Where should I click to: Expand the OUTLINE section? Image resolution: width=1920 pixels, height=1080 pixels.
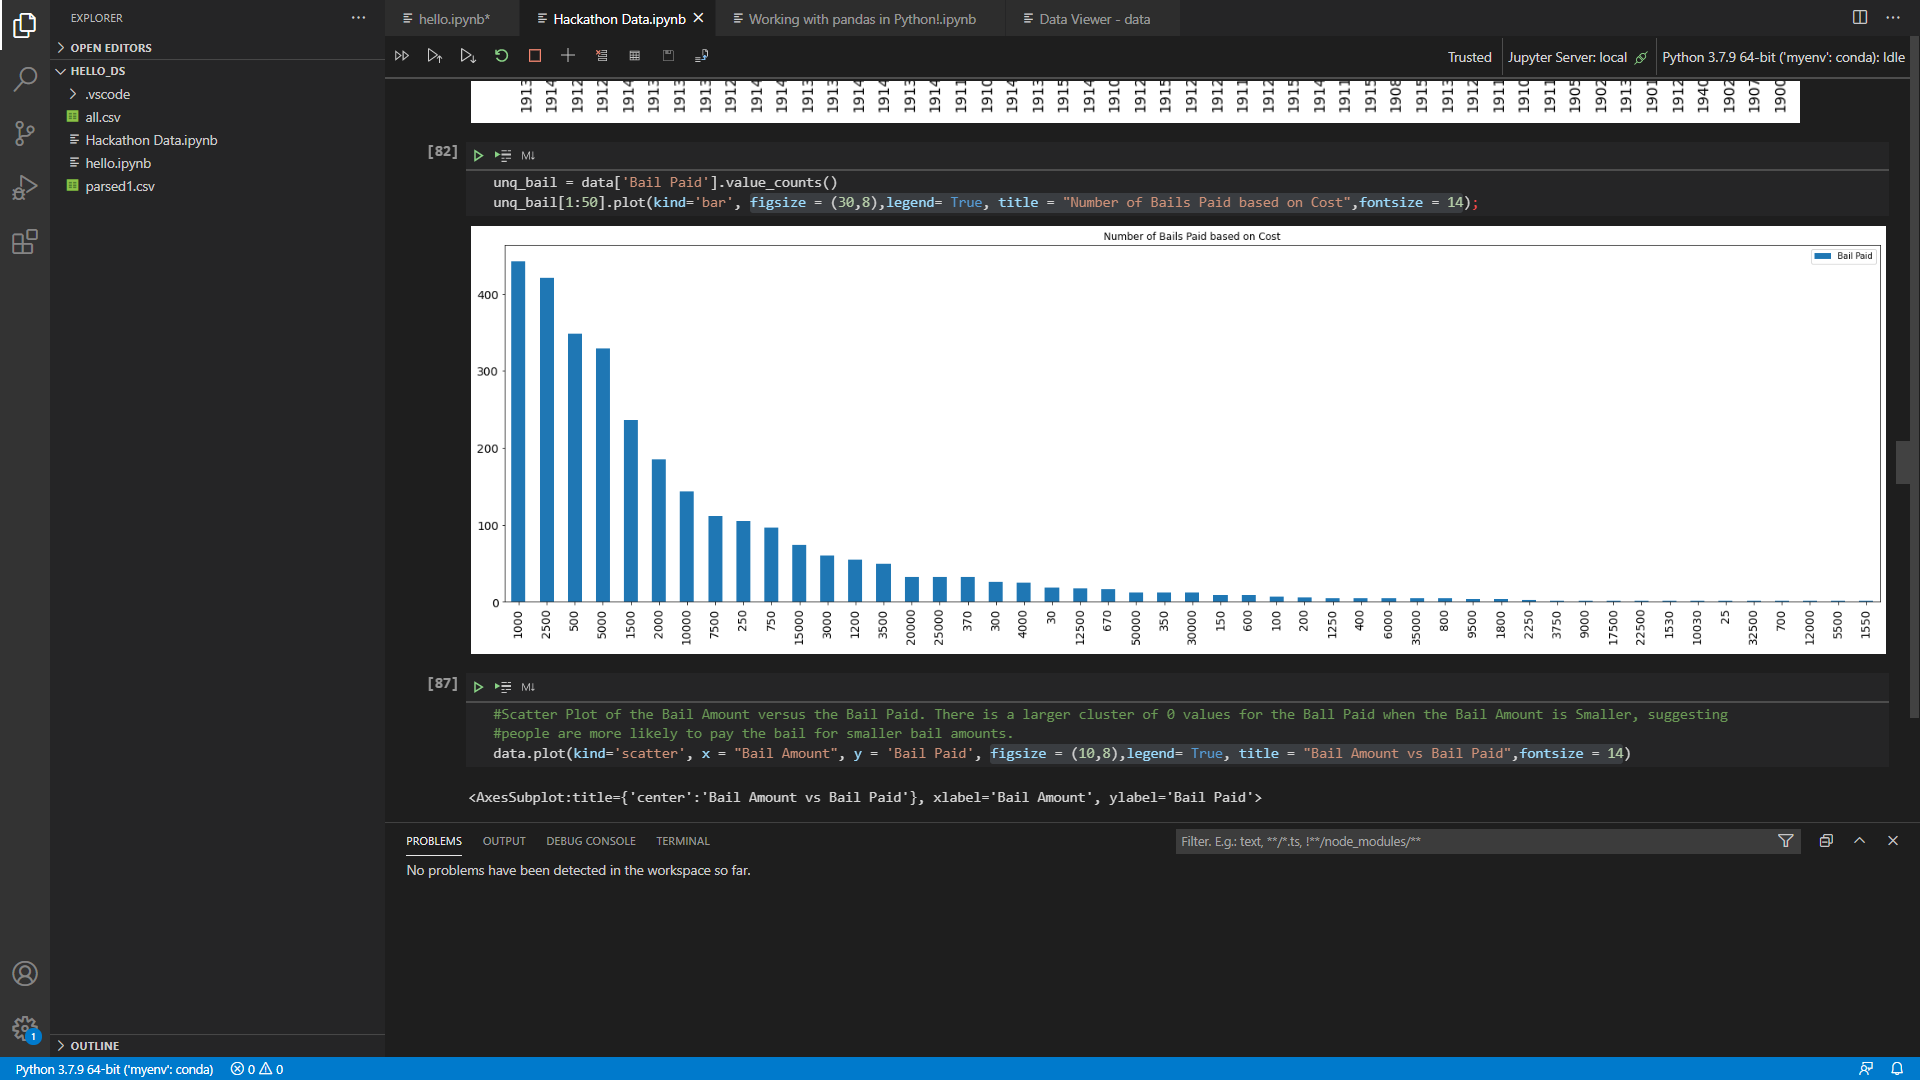[94, 1045]
